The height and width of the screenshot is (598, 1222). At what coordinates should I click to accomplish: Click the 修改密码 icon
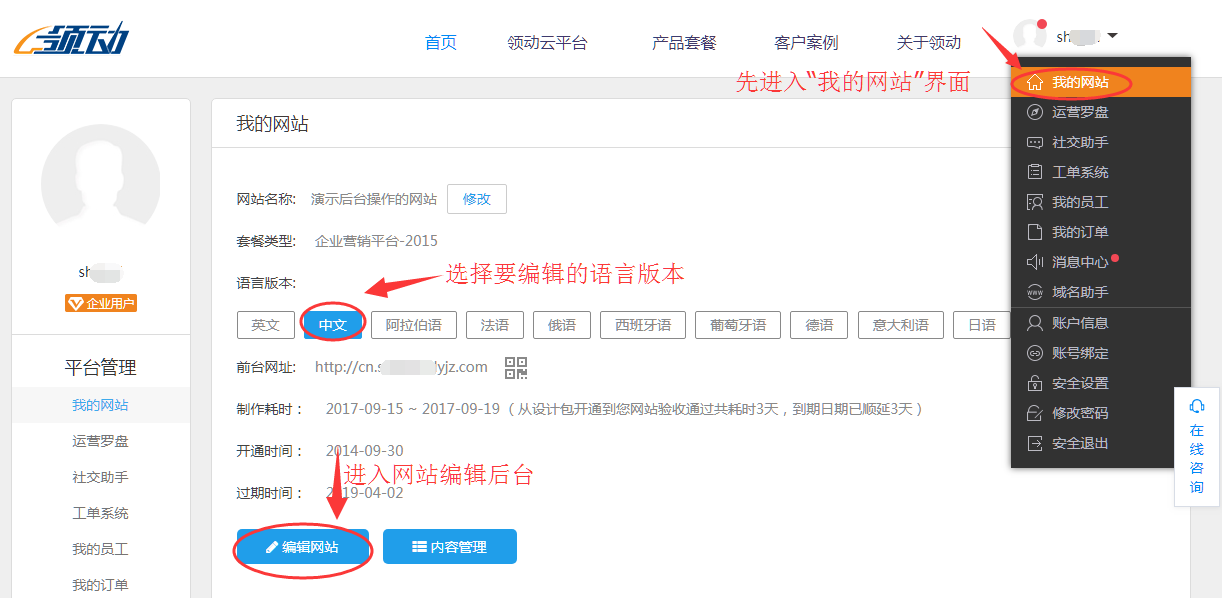click(x=1036, y=413)
